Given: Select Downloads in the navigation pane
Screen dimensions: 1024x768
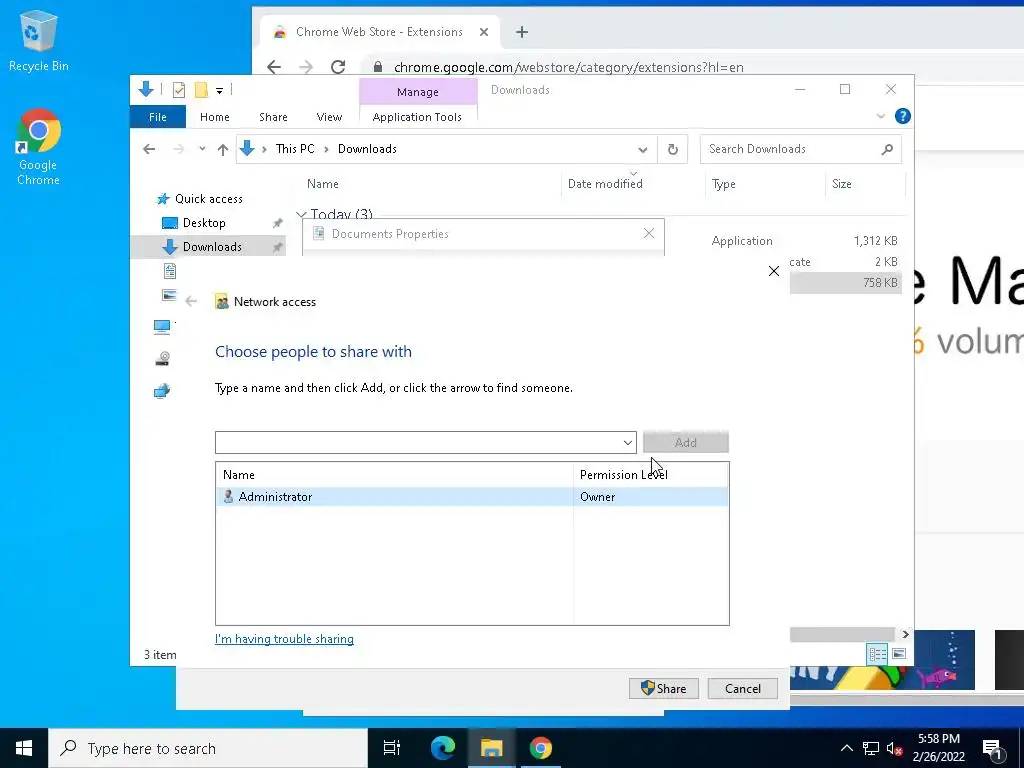Looking at the screenshot, I should click(212, 247).
